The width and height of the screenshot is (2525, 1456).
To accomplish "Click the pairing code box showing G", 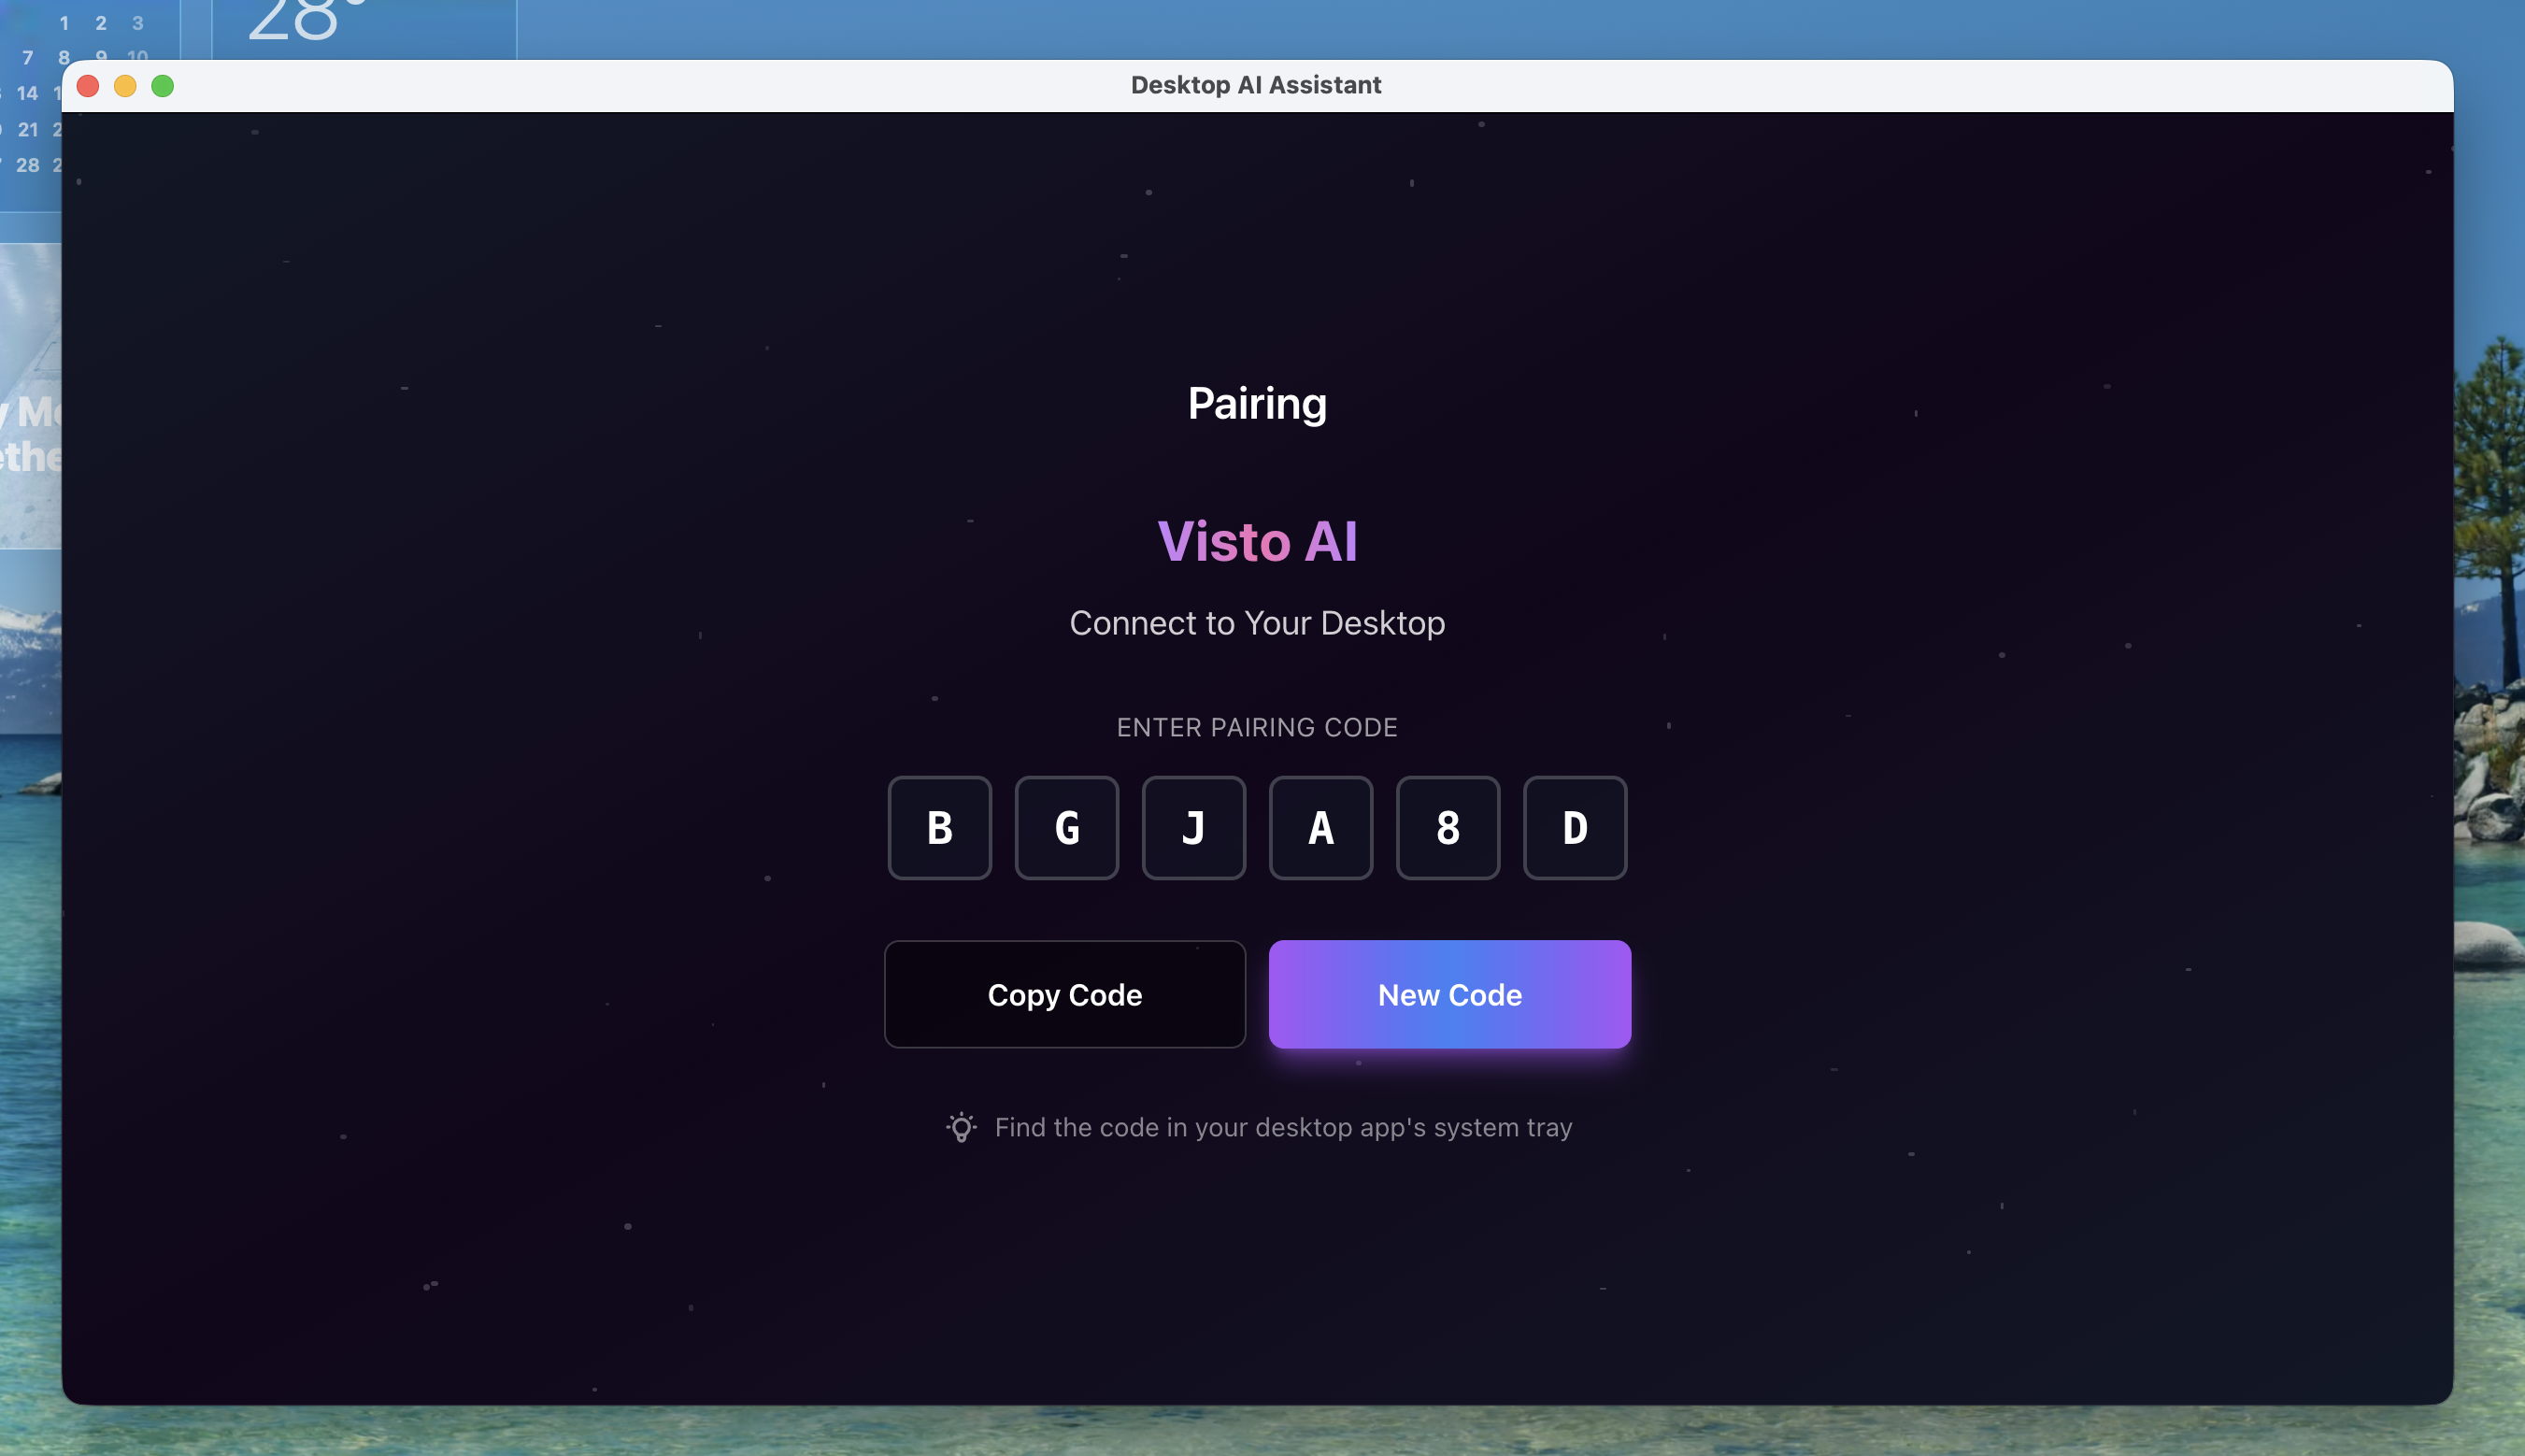I will click(1066, 828).
